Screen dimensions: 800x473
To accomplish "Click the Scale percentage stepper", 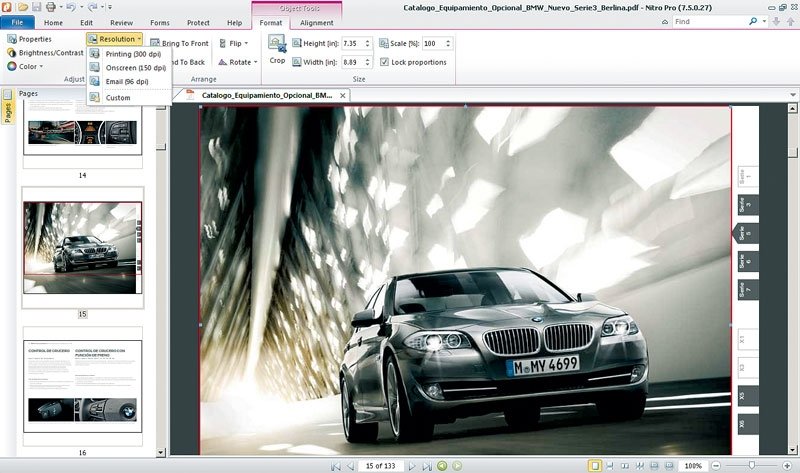I will (x=448, y=43).
